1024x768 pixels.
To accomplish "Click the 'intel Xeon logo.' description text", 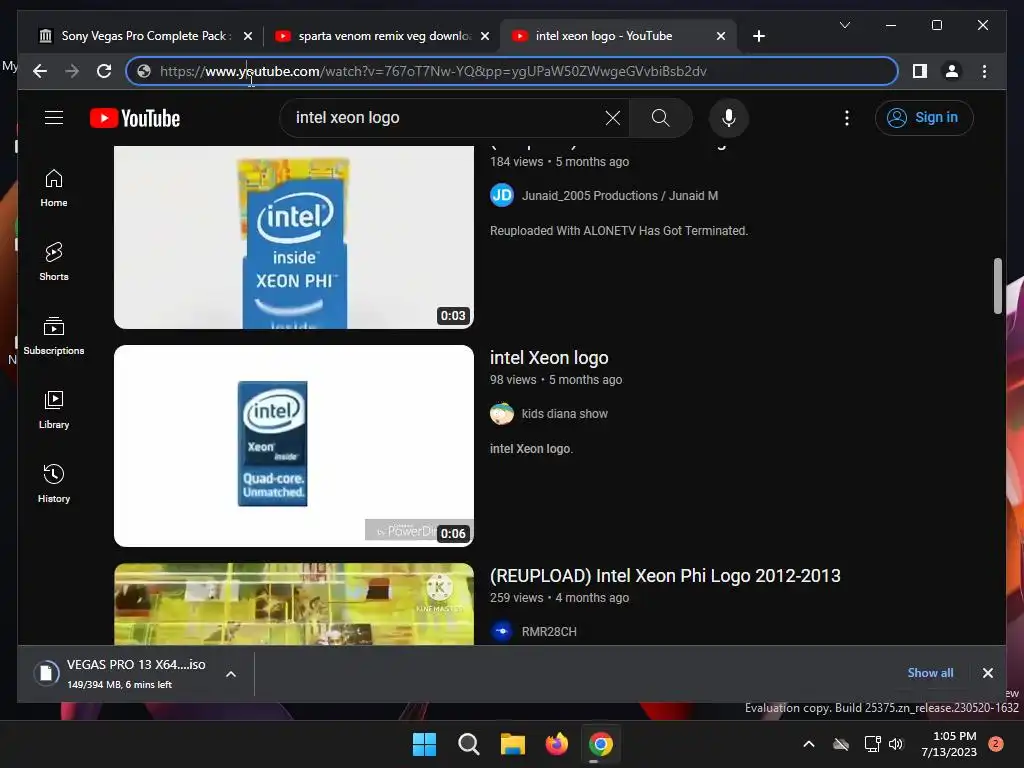I will click(x=531, y=449).
